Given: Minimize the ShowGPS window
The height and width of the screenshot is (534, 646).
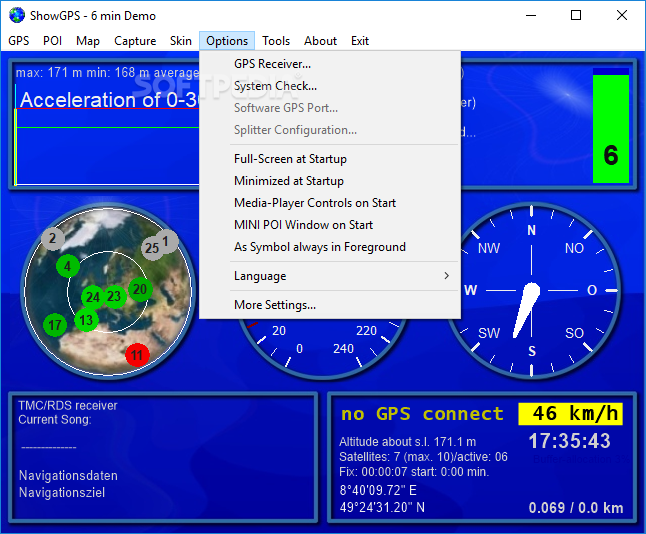Looking at the screenshot, I should [531, 15].
